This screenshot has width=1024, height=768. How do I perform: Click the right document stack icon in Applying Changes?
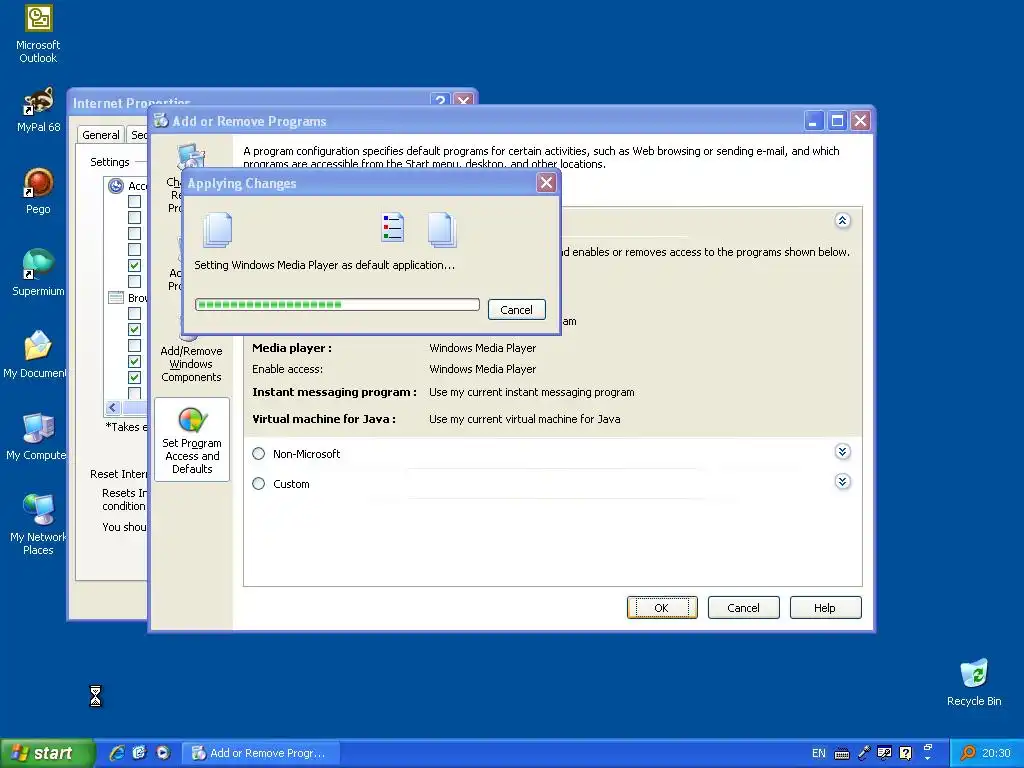tap(442, 230)
